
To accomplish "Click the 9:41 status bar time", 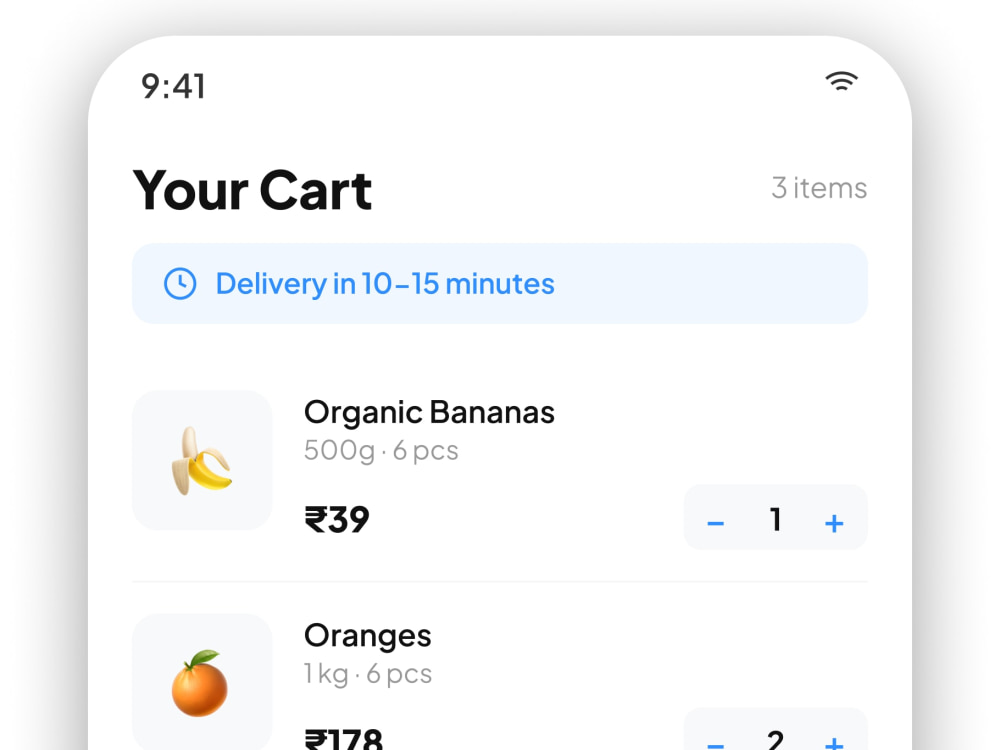I will pos(173,86).
